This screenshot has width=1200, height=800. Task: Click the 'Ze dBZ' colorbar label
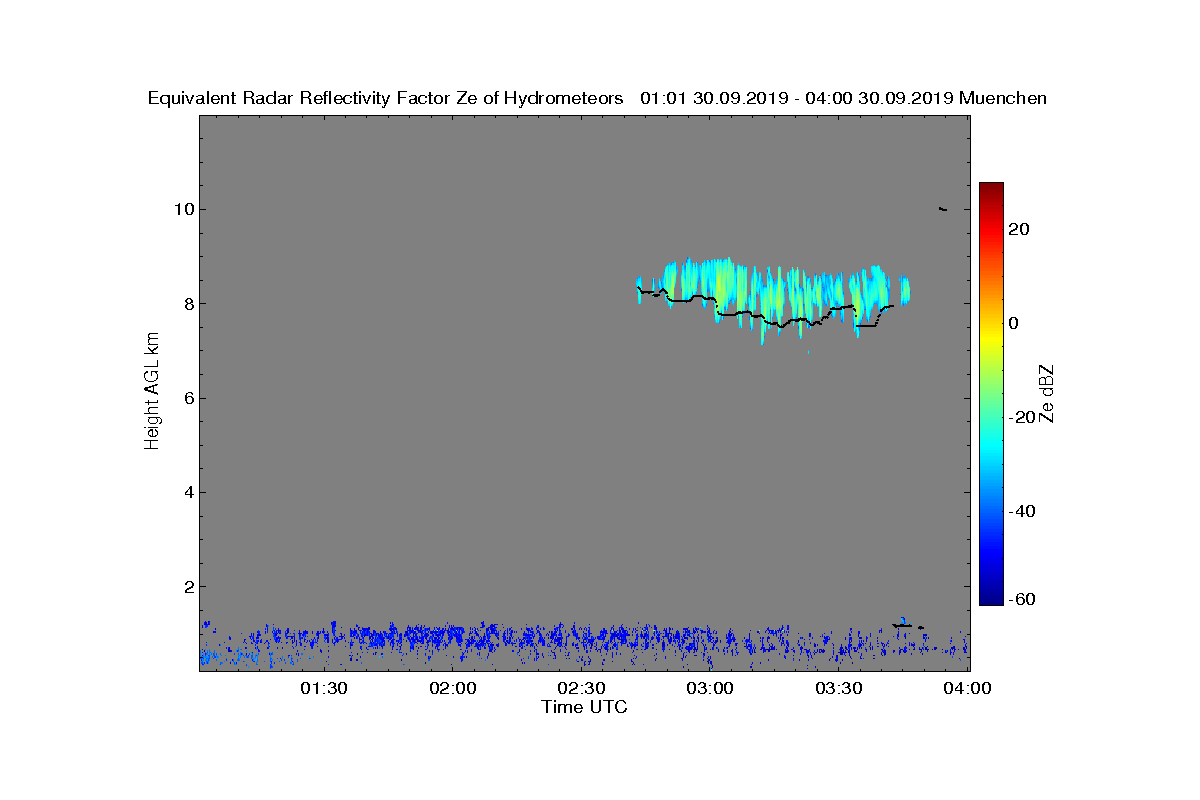[x=1047, y=394]
